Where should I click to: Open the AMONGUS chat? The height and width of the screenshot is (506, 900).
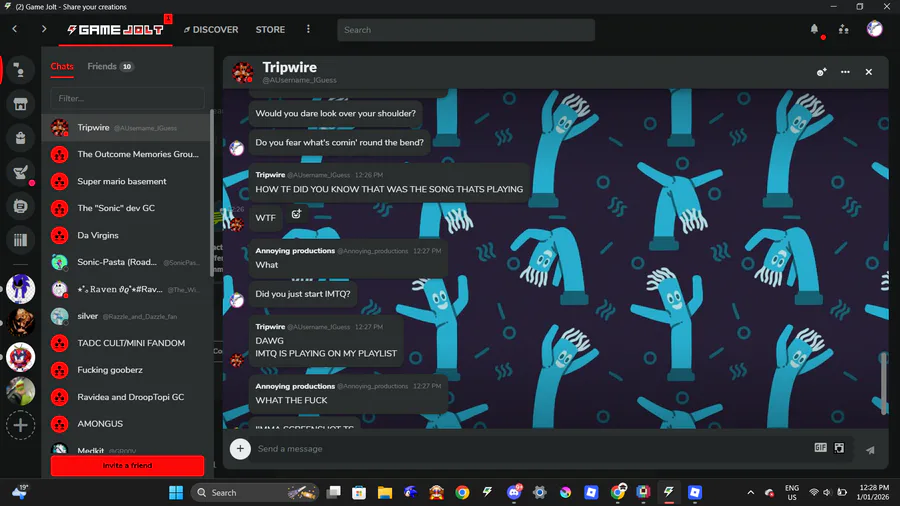tap(126, 424)
